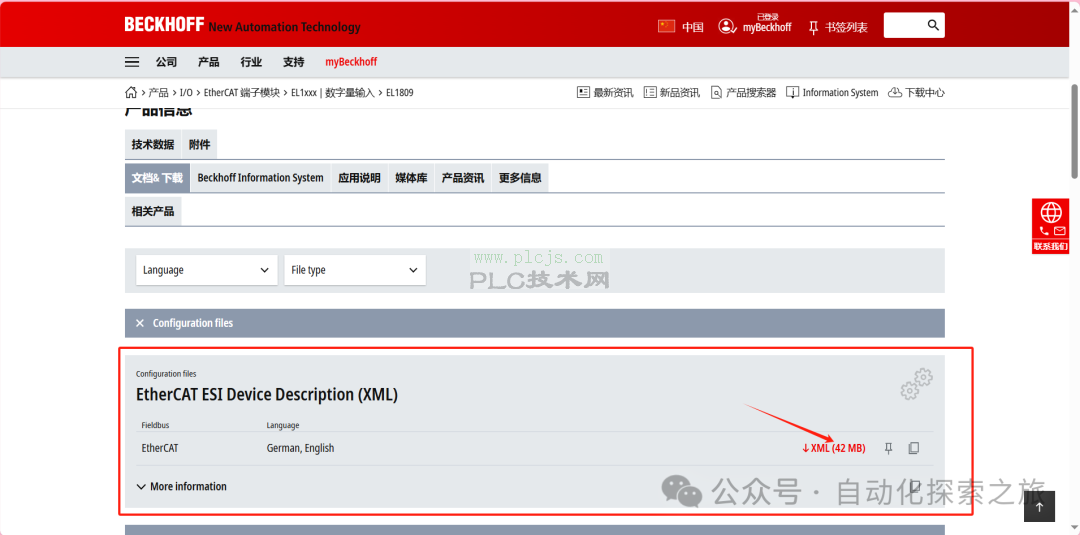1080x535 pixels.
Task: Open 新品资讯 new products link
Action: 672,92
